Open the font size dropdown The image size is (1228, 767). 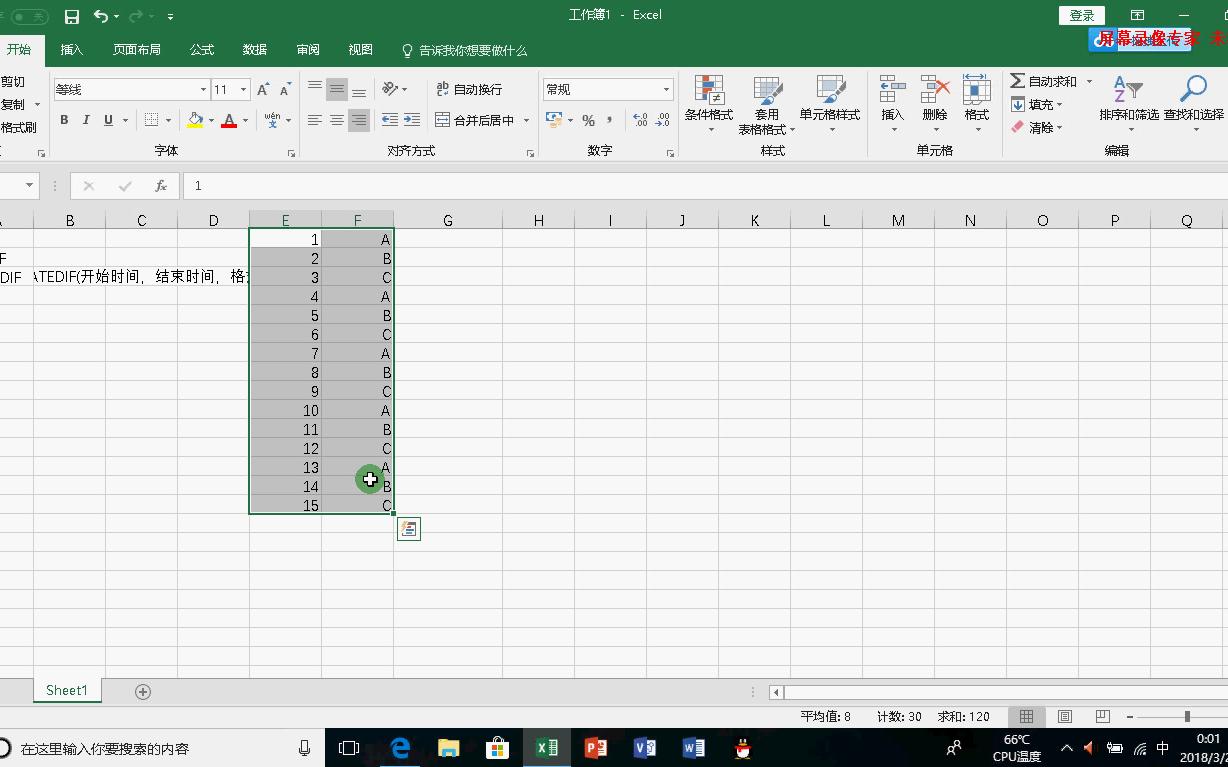tap(242, 89)
